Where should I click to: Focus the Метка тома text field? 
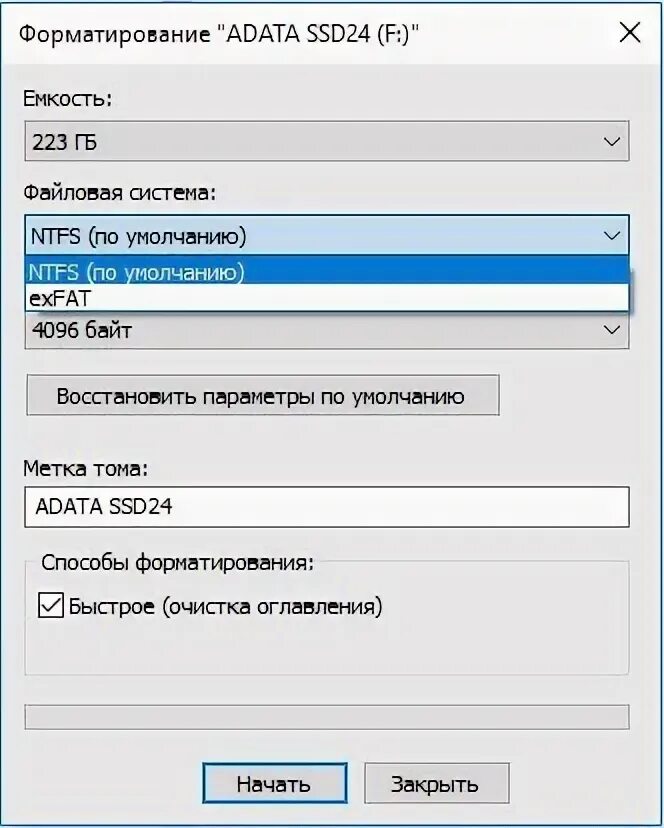(x=326, y=507)
